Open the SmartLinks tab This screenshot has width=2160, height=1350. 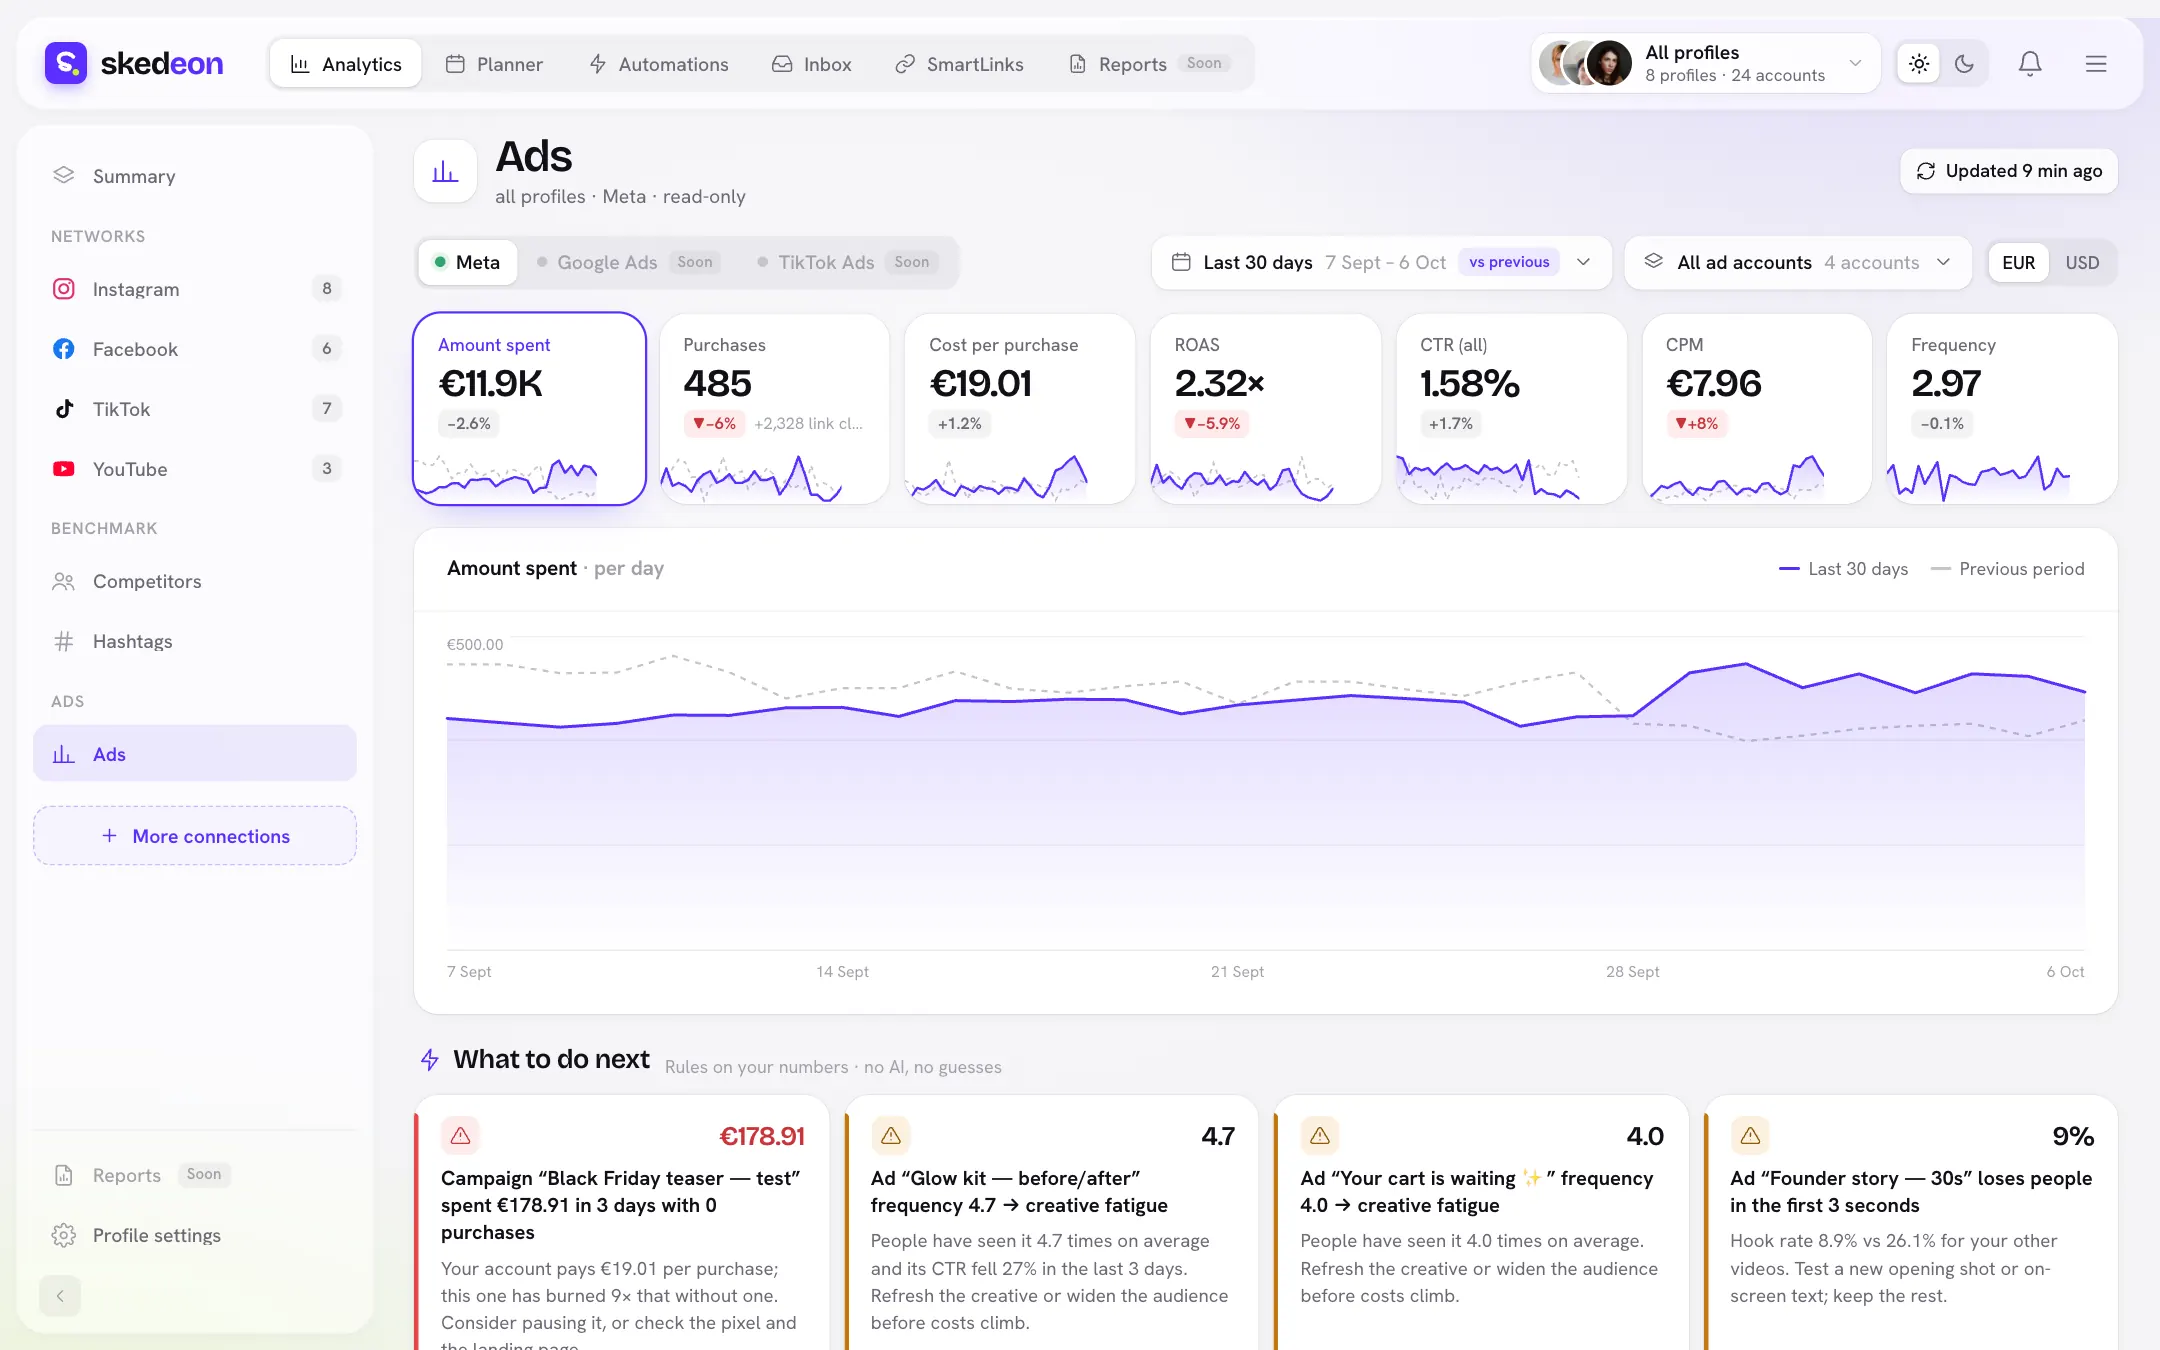coord(959,64)
